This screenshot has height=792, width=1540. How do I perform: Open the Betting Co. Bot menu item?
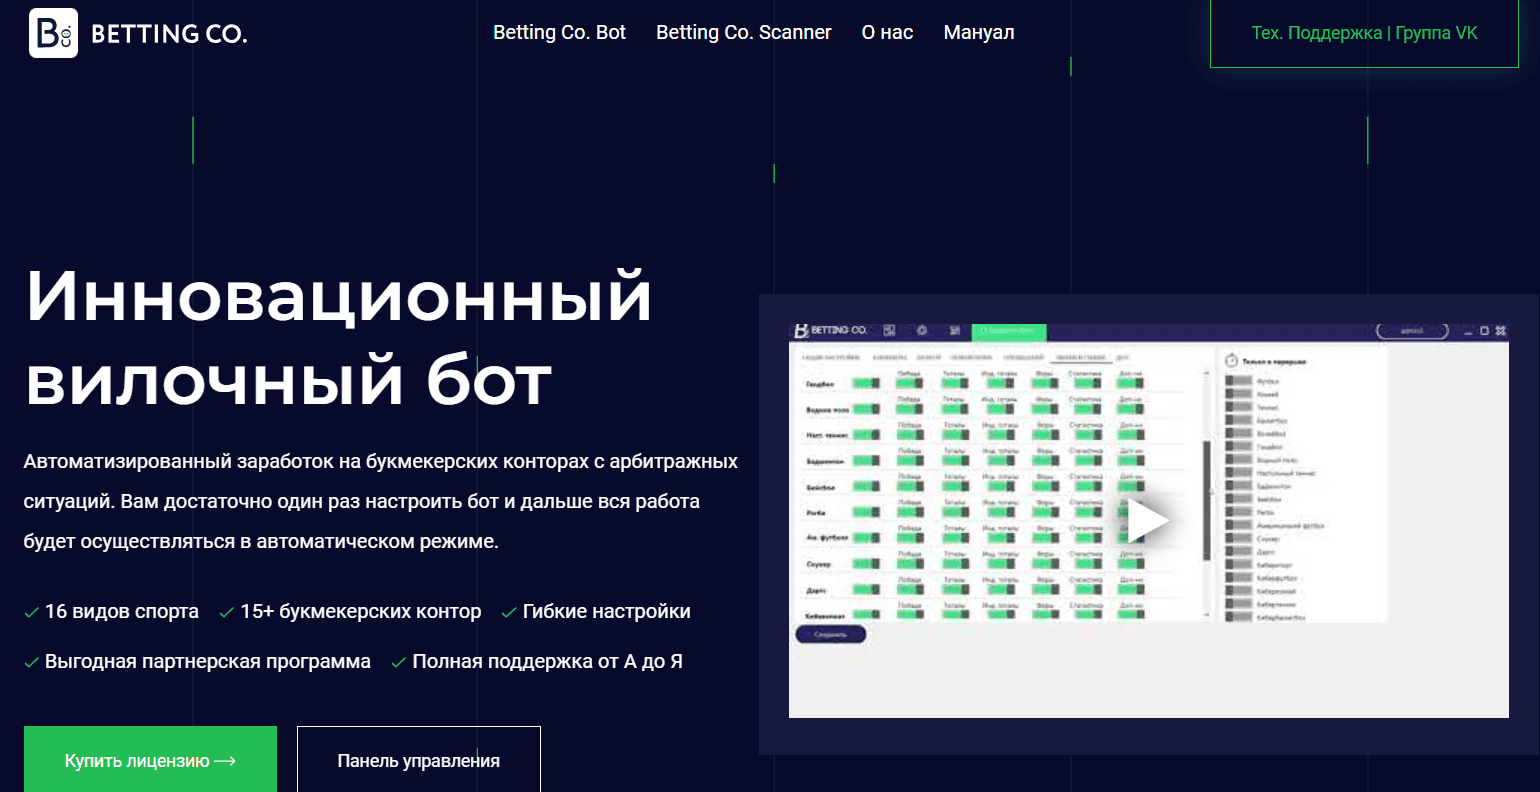(559, 33)
